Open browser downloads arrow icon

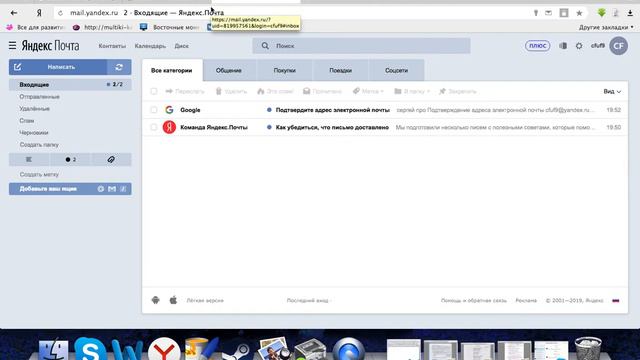(x=630, y=13)
